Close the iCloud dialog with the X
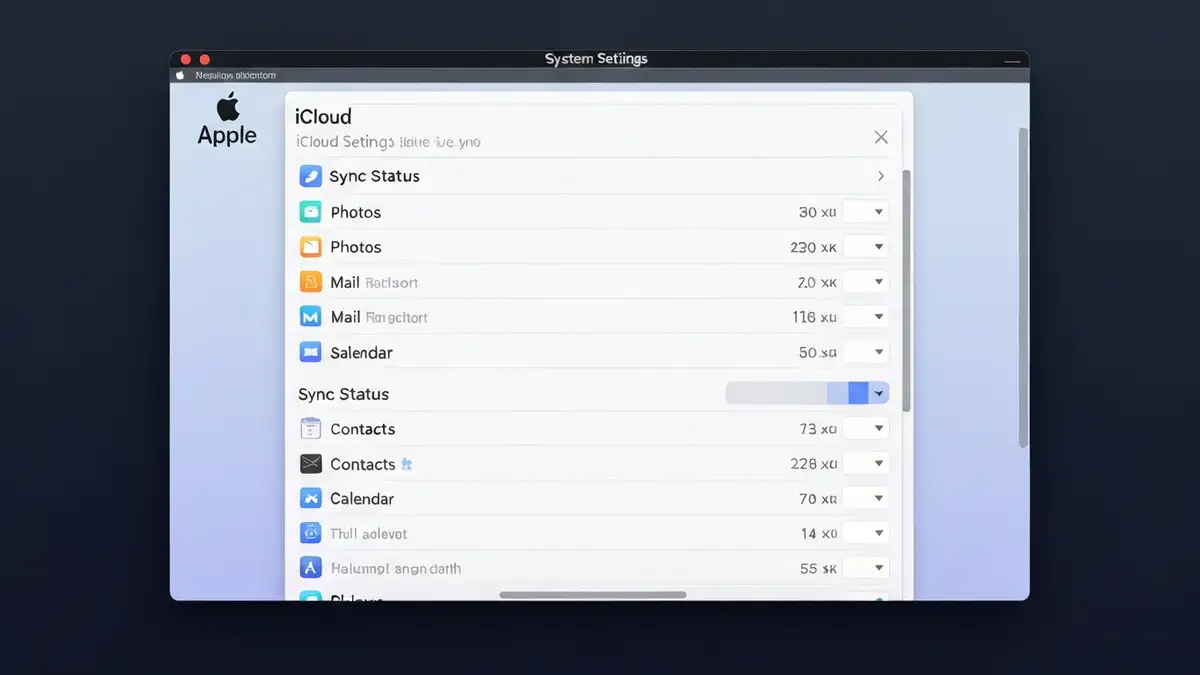Screen dimensions: 1200x675 click(x=881, y=137)
